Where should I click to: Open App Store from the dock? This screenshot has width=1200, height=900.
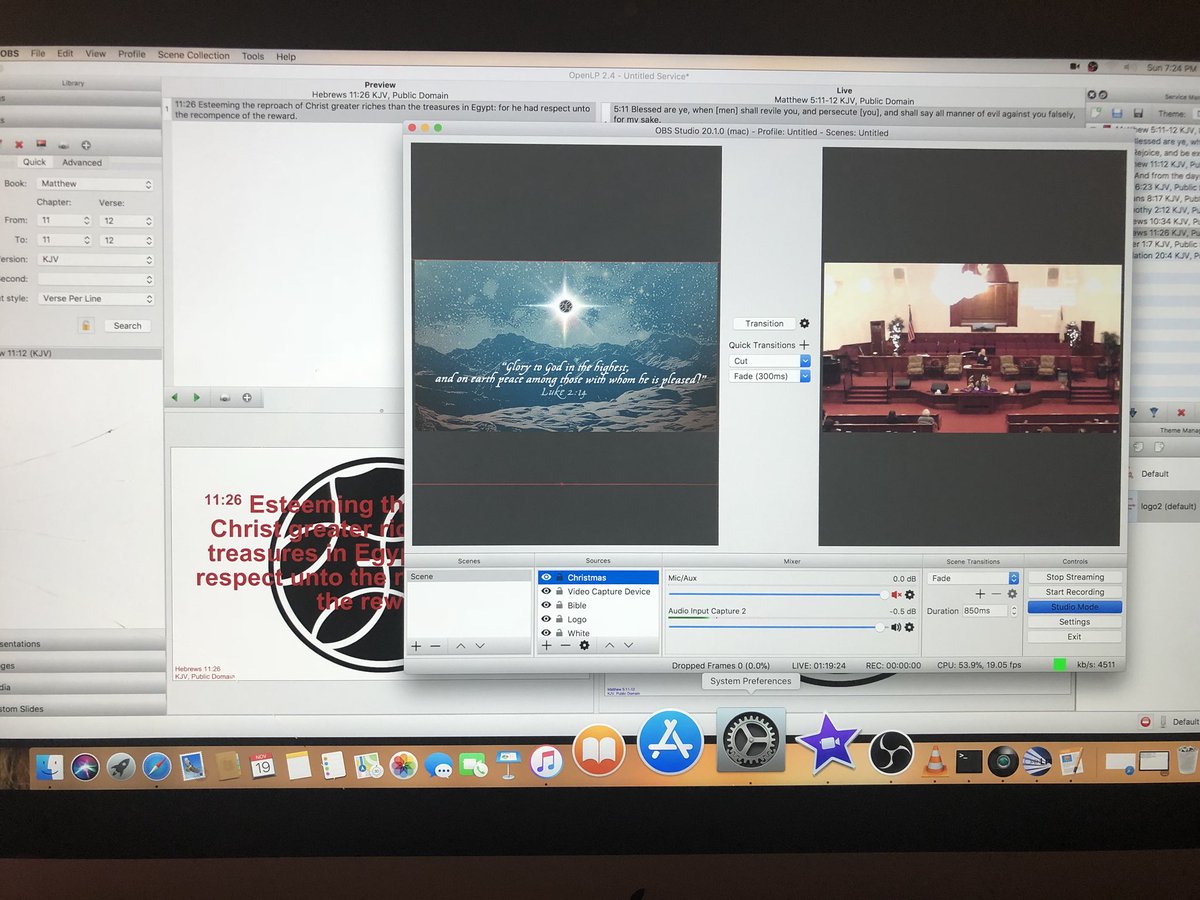pyautogui.click(x=670, y=742)
